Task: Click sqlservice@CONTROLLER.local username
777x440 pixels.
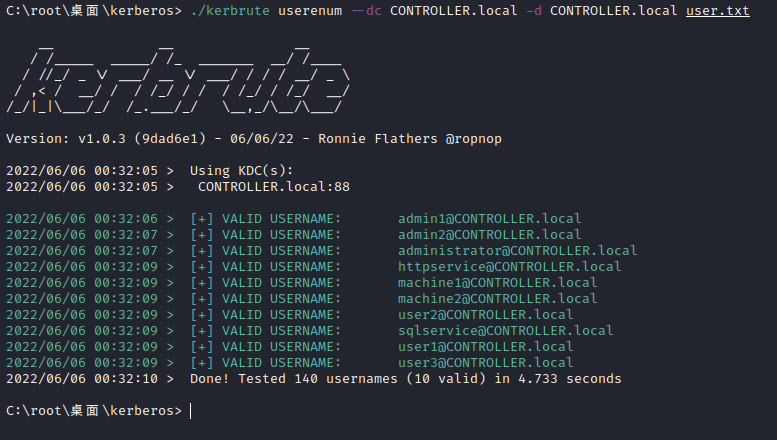Action: (x=505, y=330)
